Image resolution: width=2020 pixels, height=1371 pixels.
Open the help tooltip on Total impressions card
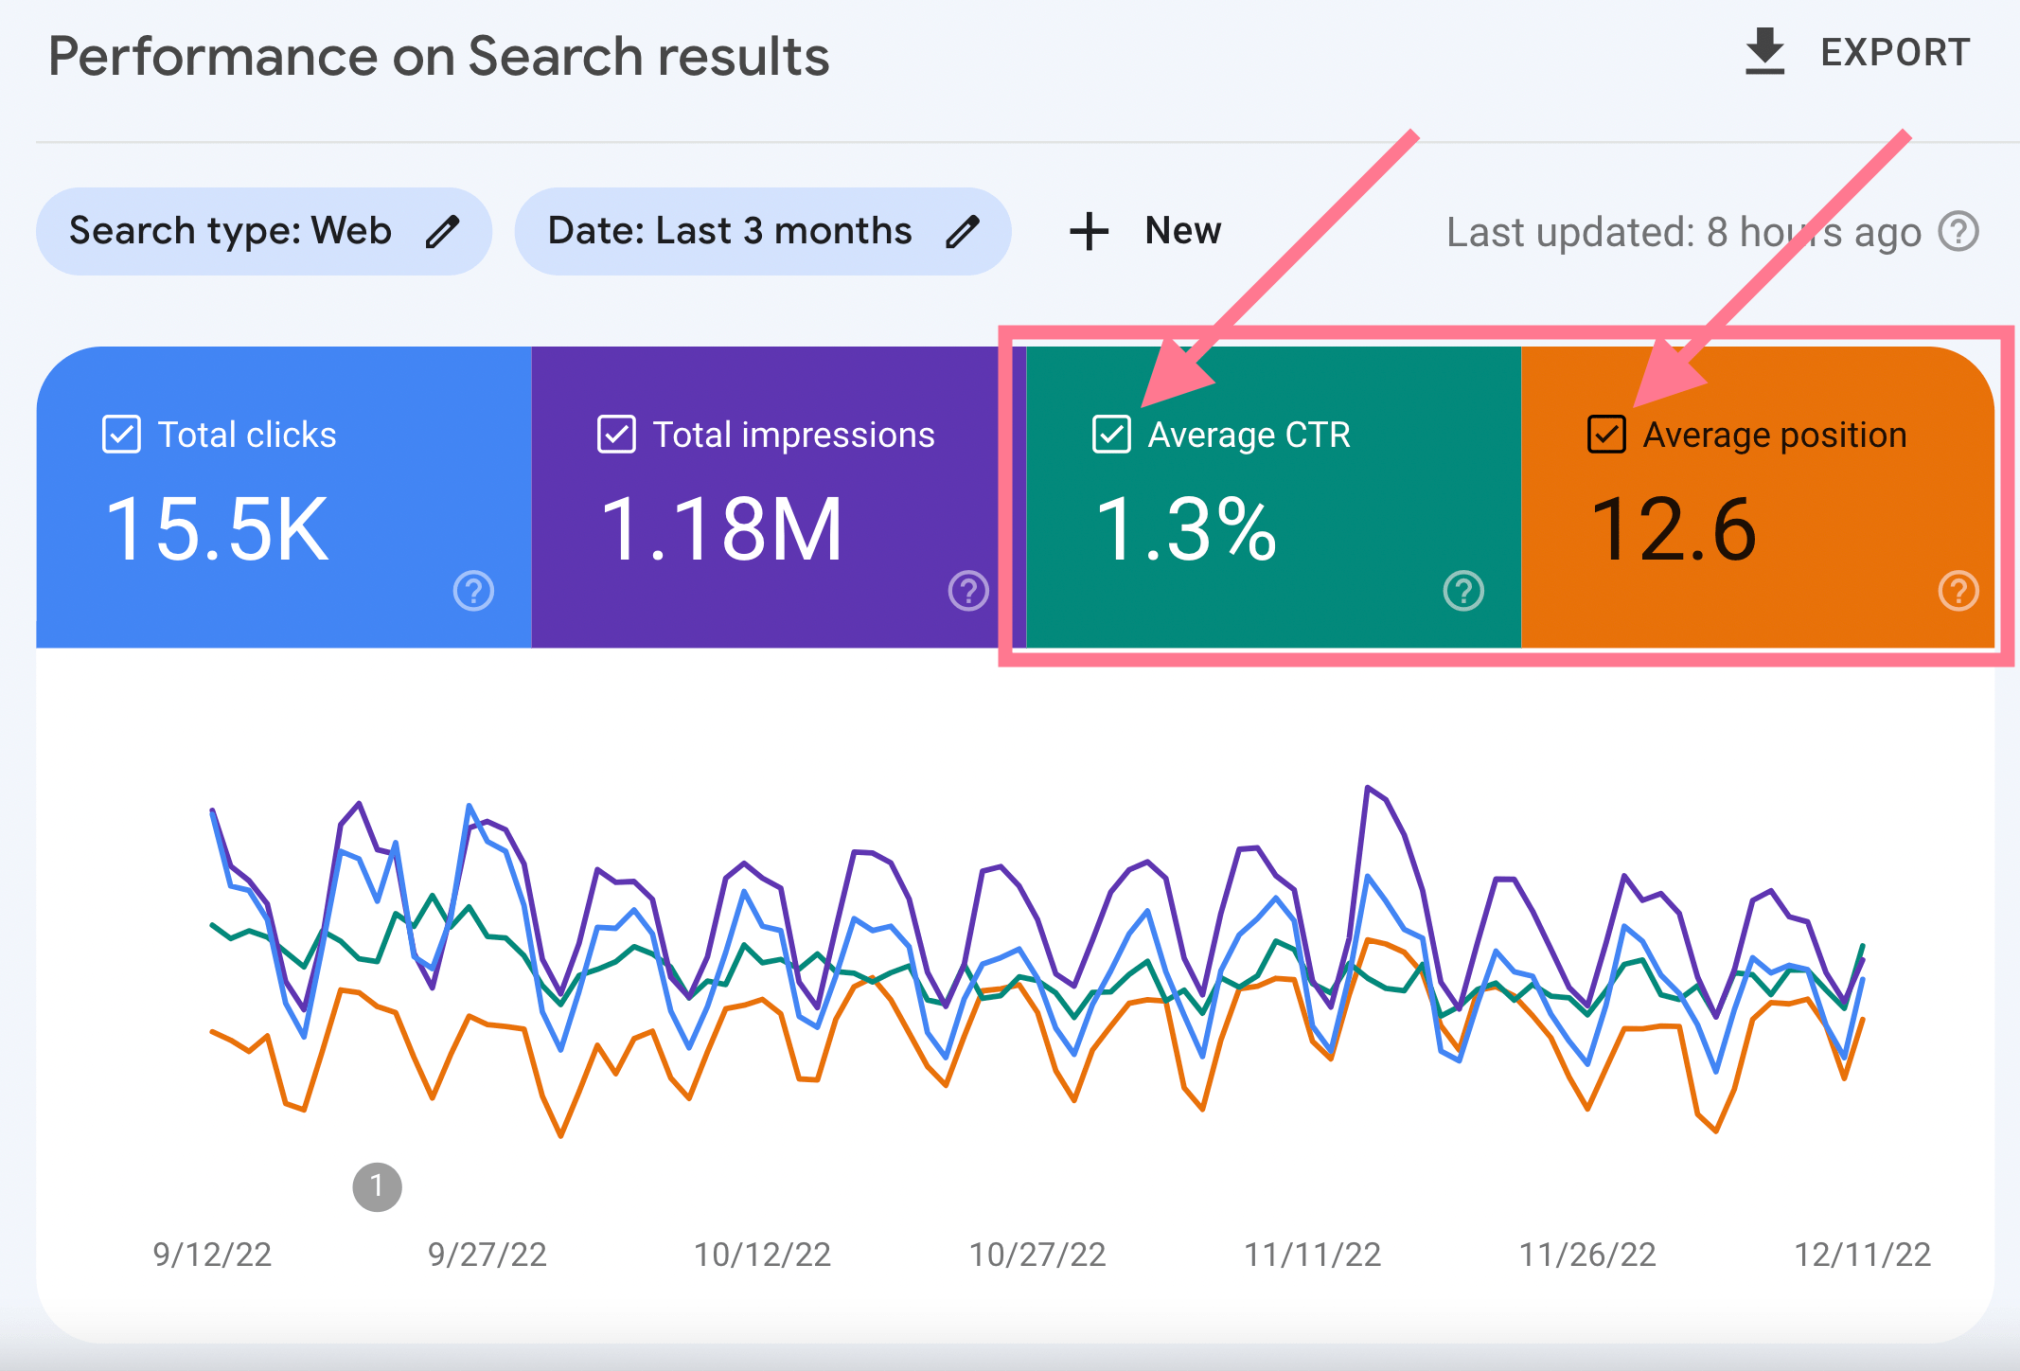coord(966,591)
